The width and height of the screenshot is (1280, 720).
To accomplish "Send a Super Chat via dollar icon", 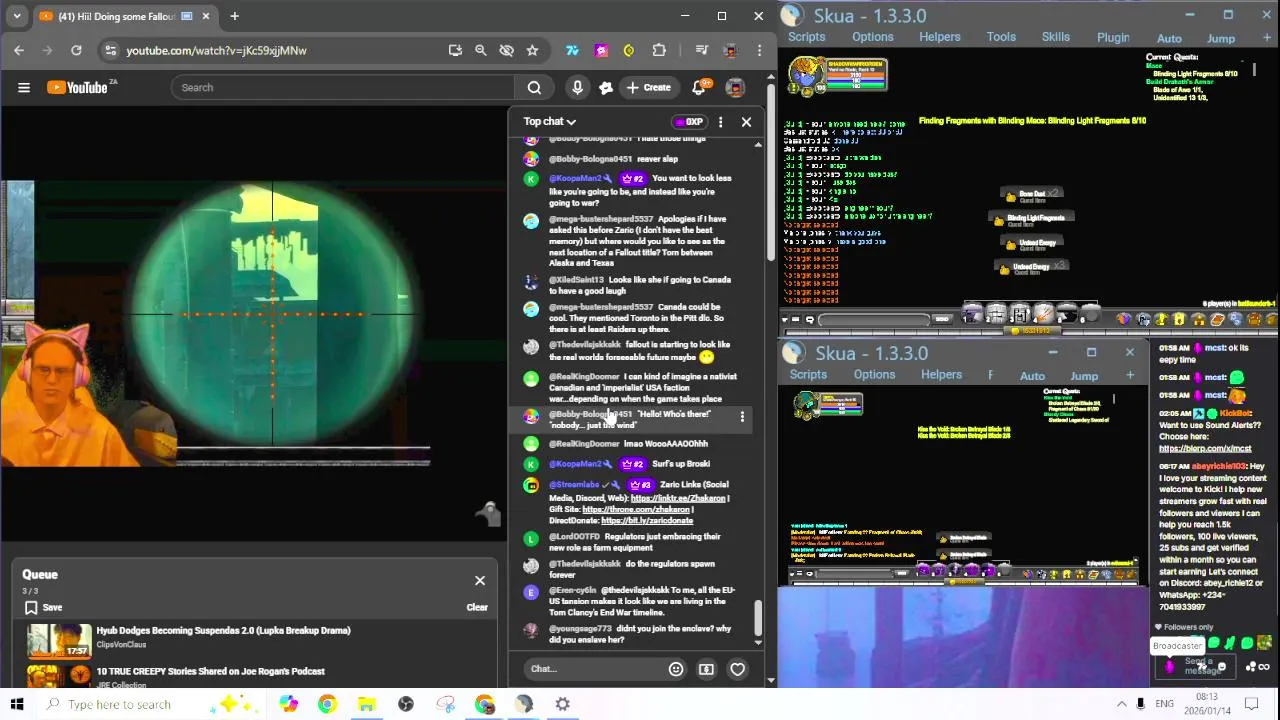I will tap(706, 669).
